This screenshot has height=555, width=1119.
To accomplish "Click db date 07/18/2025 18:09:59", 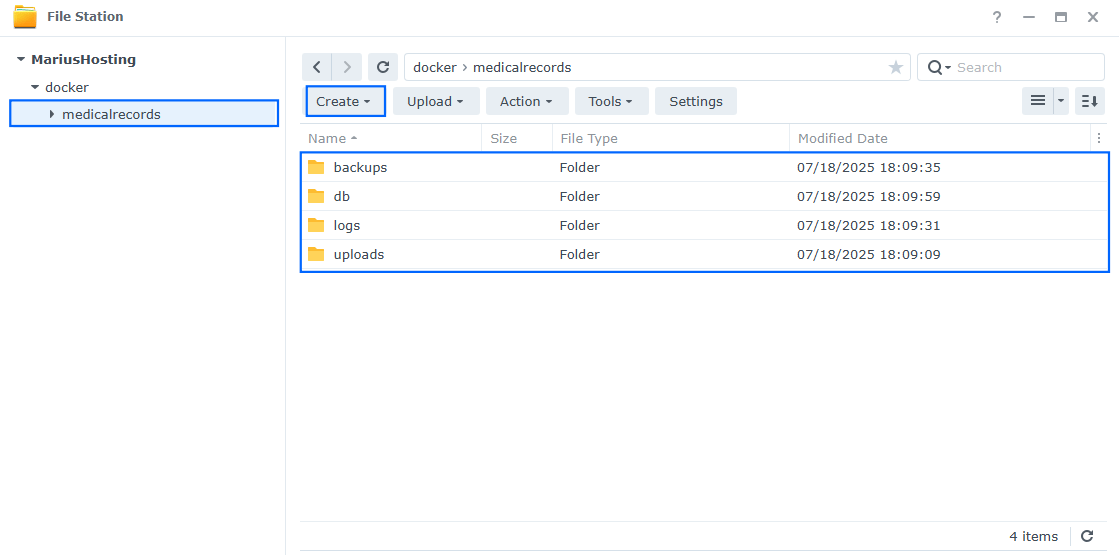I will point(869,196).
